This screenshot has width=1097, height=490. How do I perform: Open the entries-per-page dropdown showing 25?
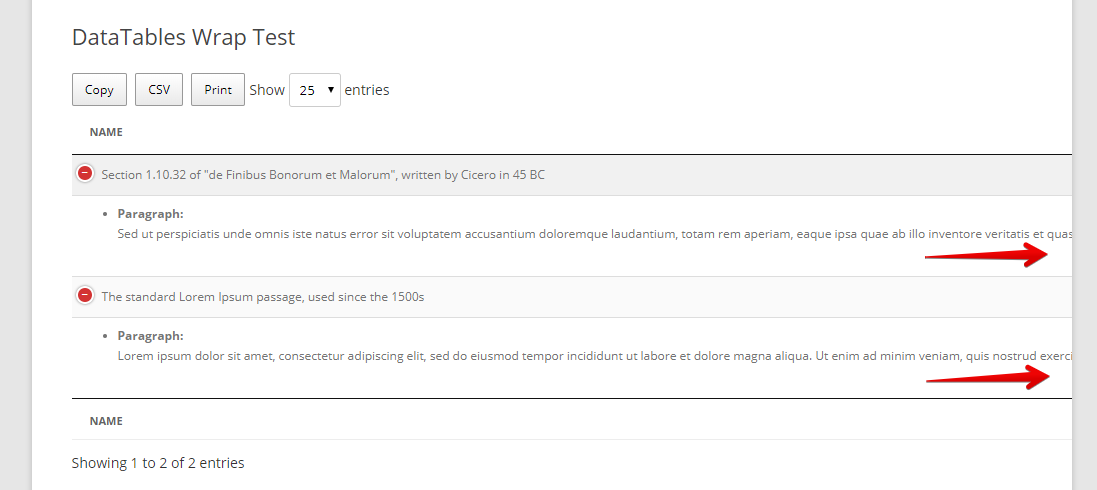[x=314, y=90]
